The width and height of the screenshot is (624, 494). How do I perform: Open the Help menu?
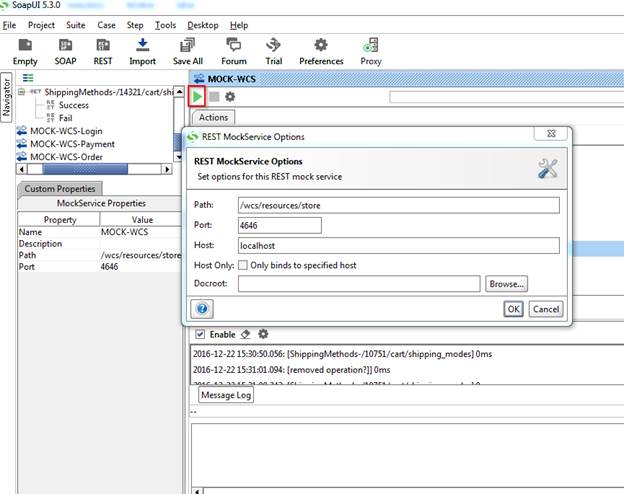click(239, 25)
